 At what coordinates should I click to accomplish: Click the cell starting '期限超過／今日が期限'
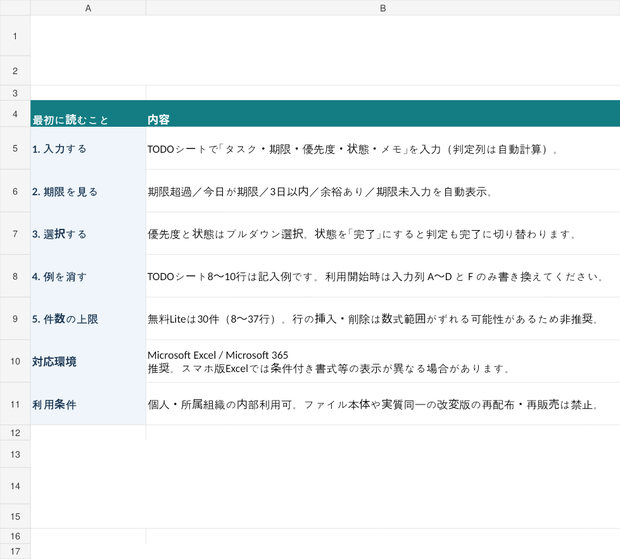[x=383, y=191]
